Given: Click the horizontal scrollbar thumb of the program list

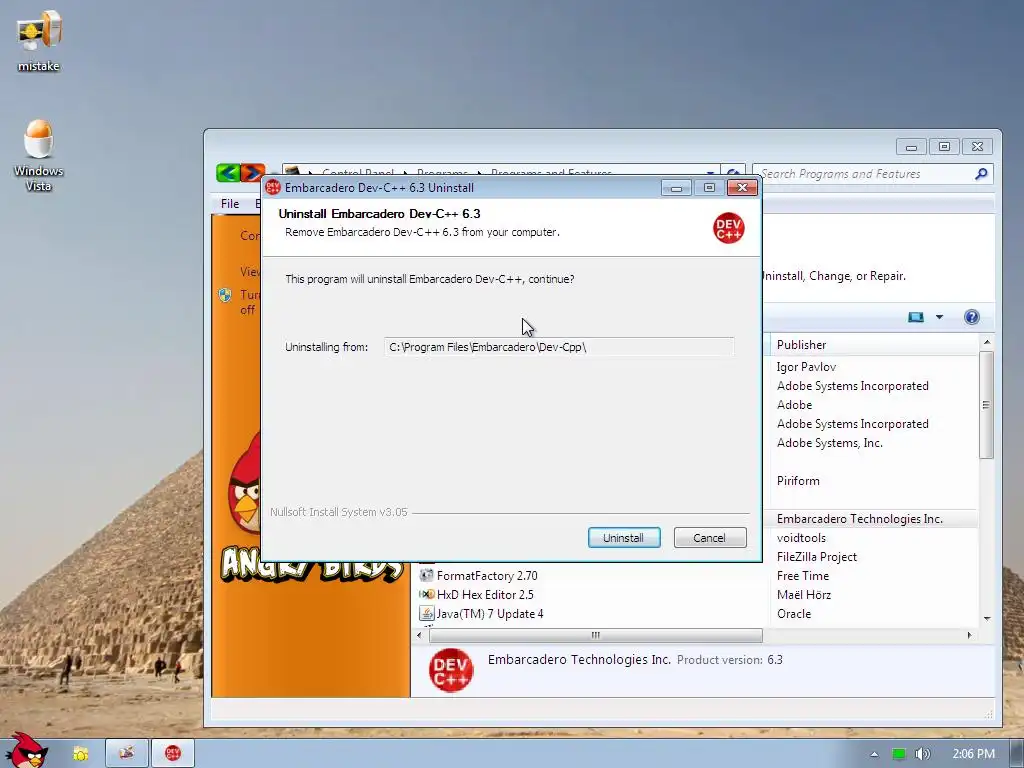Looking at the screenshot, I should tap(596, 635).
